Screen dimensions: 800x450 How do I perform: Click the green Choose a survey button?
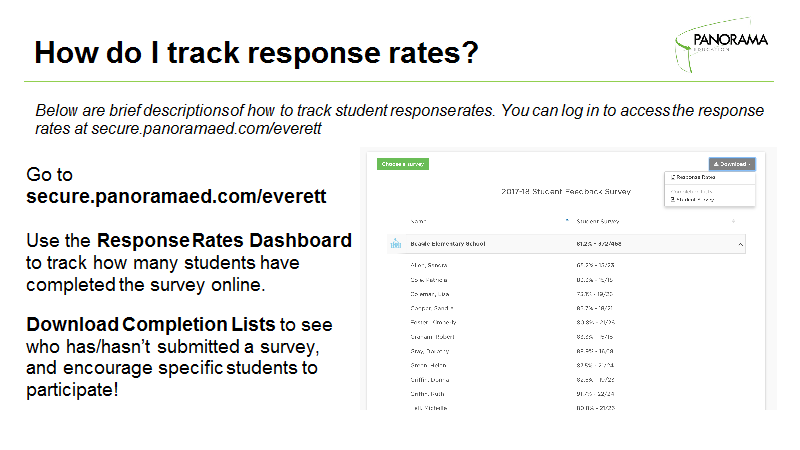tap(403, 164)
